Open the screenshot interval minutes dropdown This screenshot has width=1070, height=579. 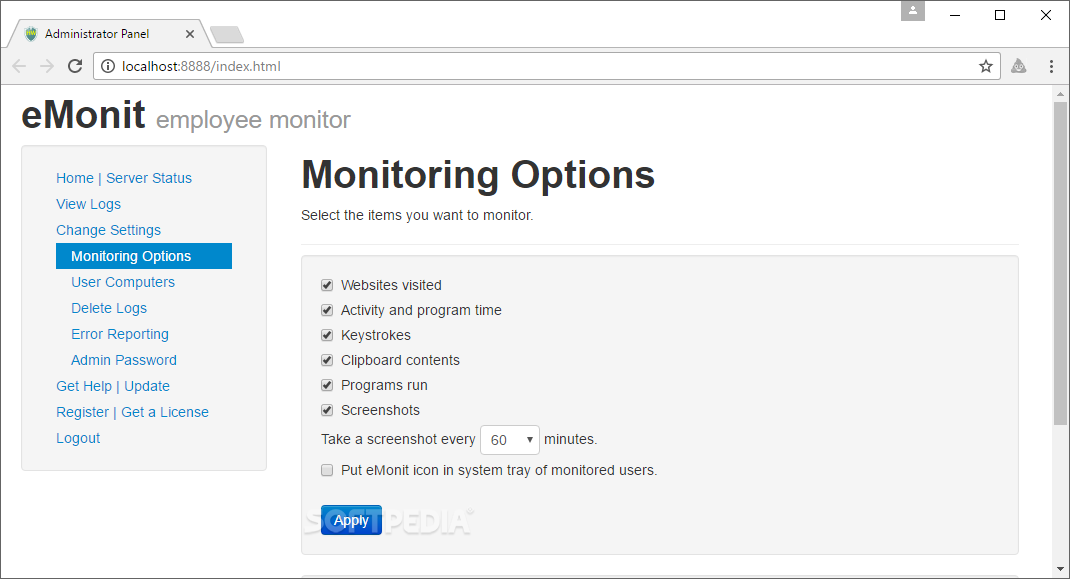point(510,440)
